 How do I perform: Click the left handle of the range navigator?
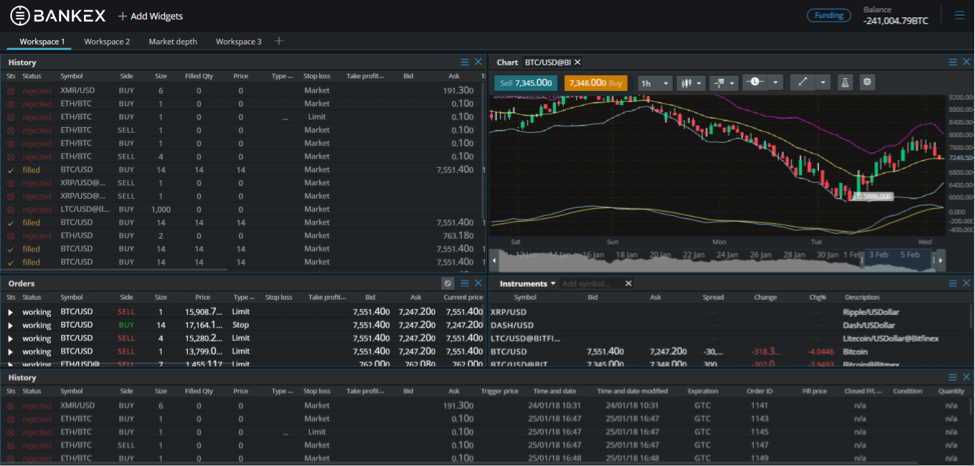tap(862, 260)
